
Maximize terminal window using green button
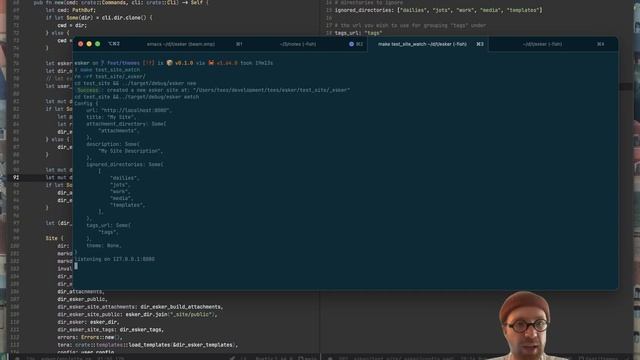98,44
